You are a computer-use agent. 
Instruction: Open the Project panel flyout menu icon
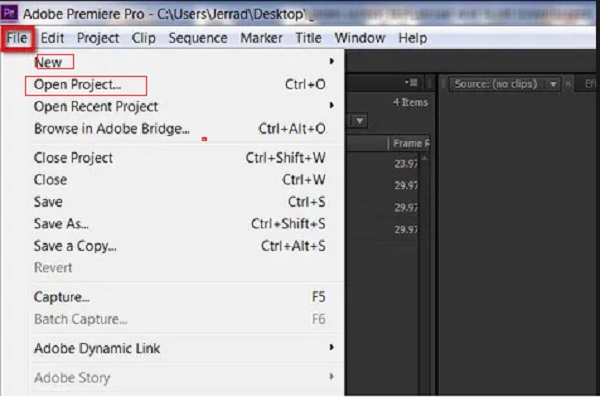click(411, 83)
